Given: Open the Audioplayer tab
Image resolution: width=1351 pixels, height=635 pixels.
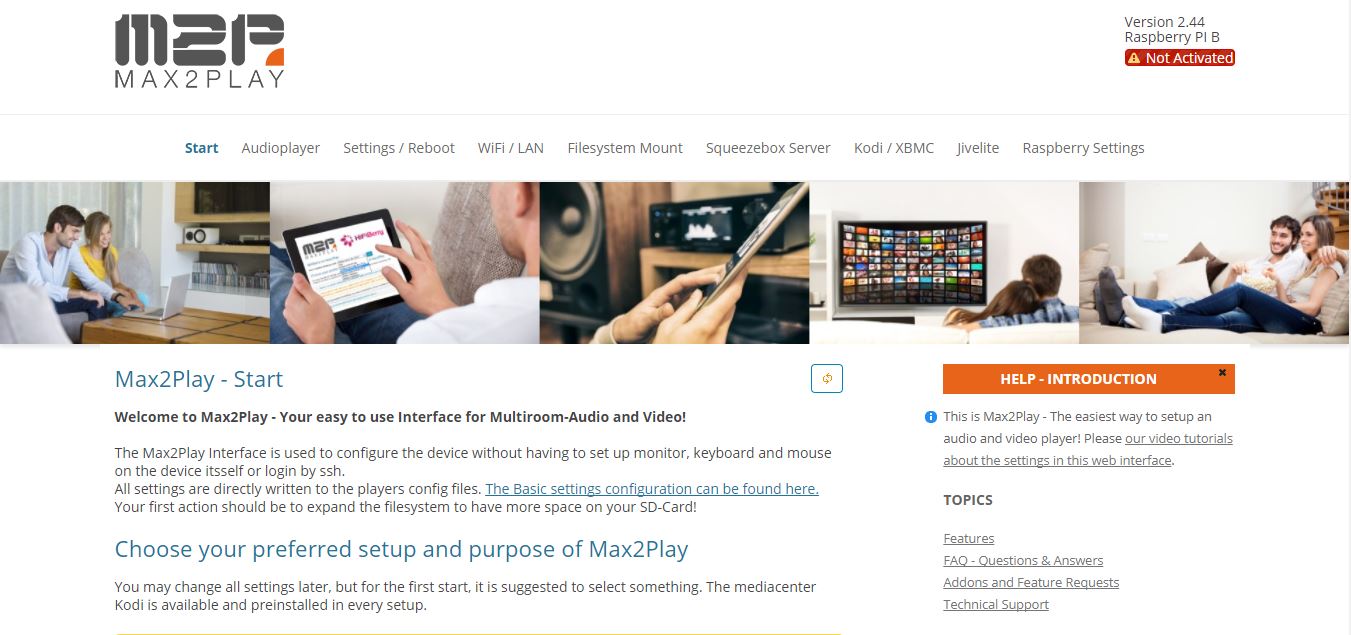Looking at the screenshot, I should pos(281,148).
